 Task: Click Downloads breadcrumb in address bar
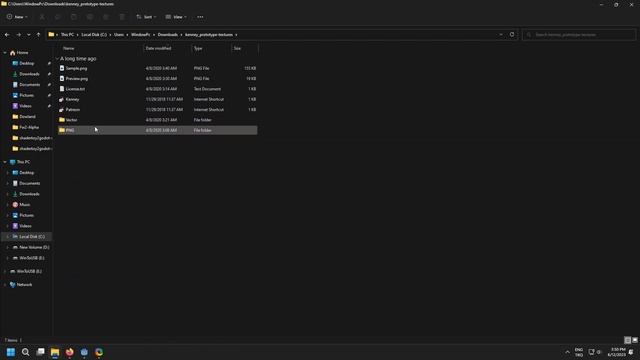click(x=168, y=35)
